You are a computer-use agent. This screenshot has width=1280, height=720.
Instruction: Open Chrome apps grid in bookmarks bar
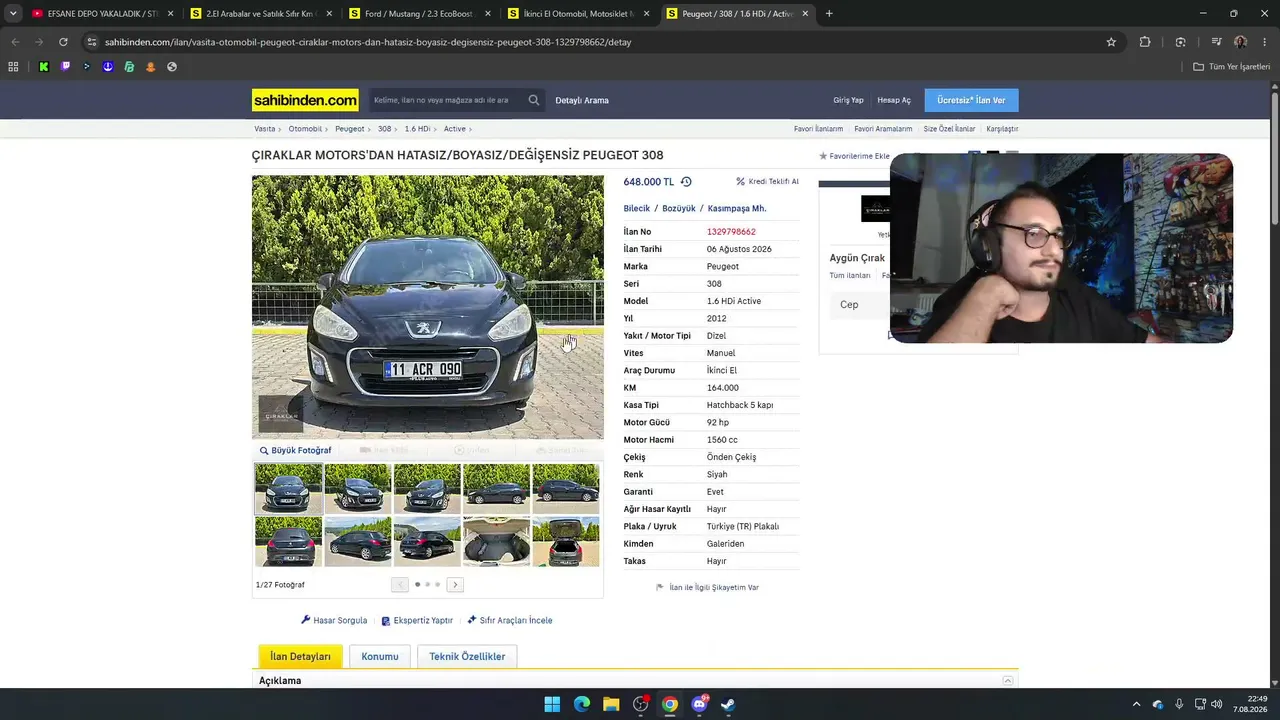point(13,67)
